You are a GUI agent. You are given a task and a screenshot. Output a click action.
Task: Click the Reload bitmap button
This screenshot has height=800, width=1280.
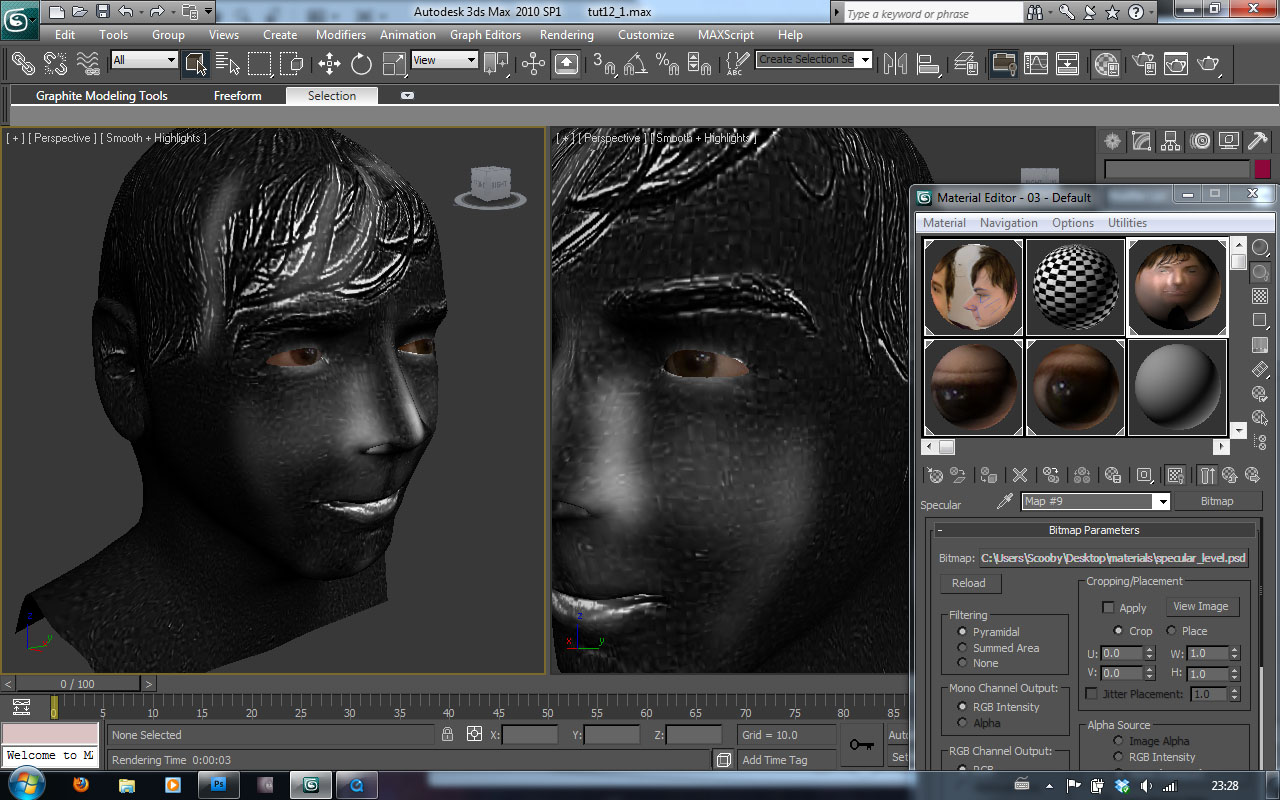[x=969, y=583]
